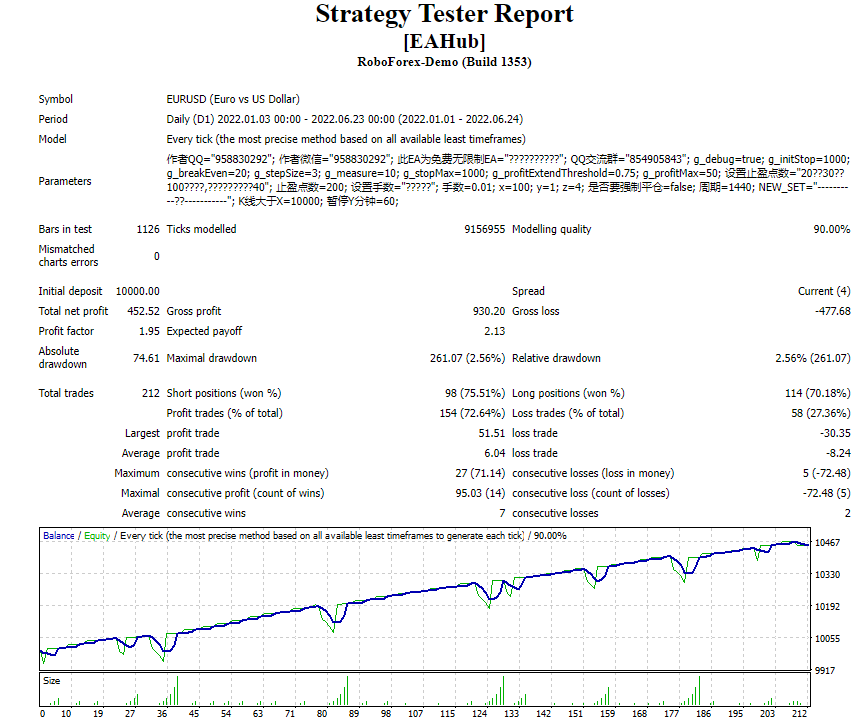Select the Daily (D1) period value

point(345,119)
